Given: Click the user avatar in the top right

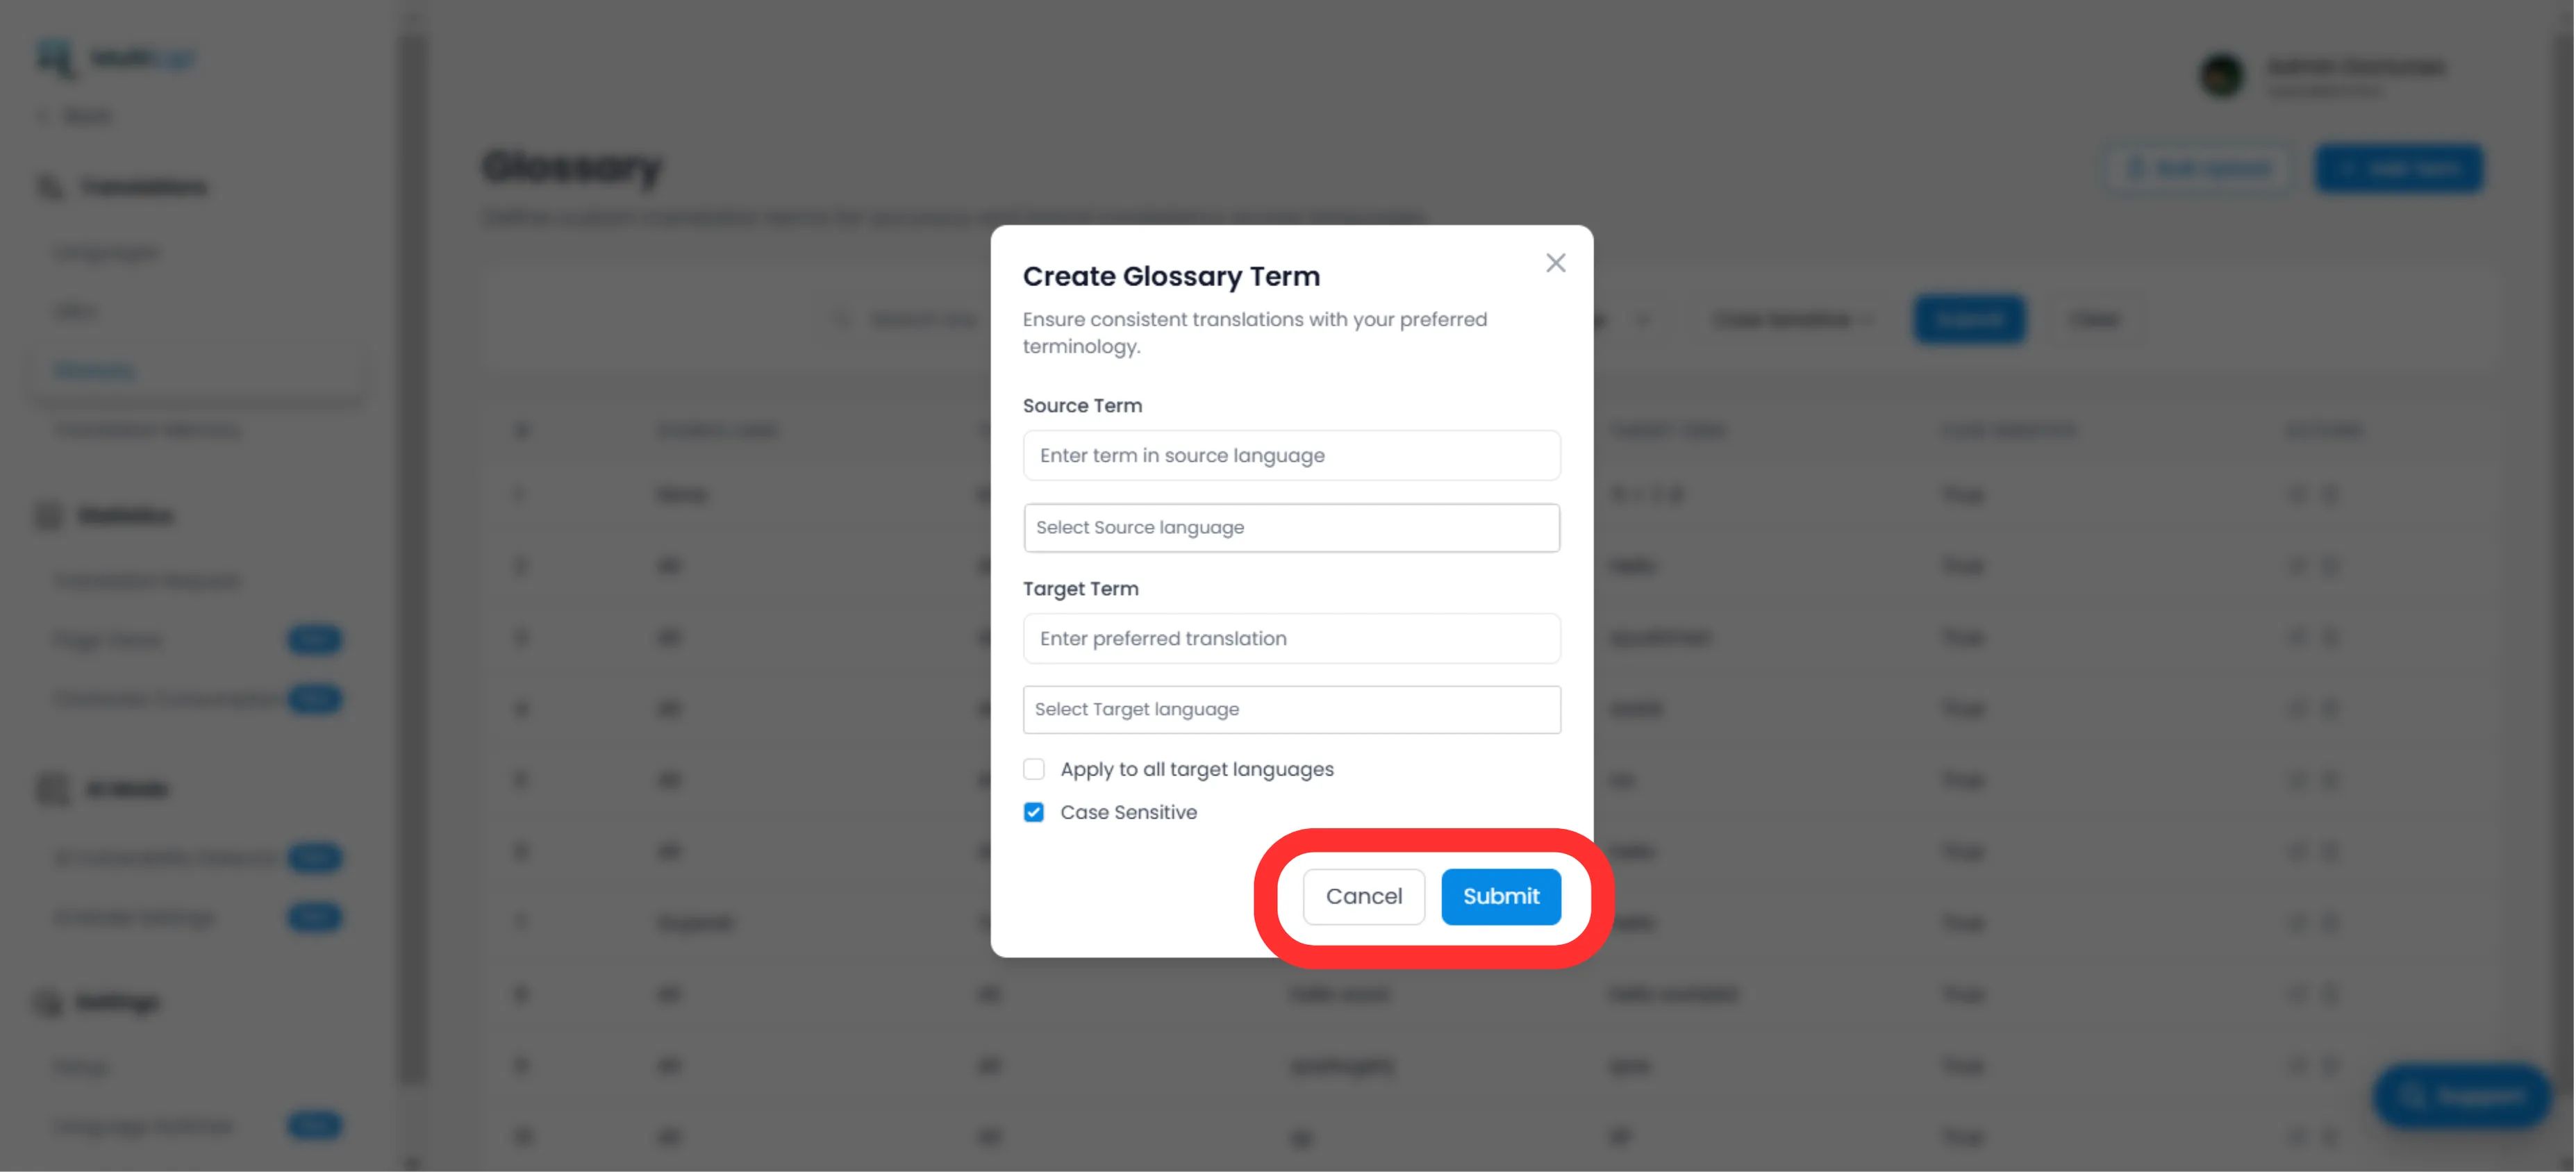Looking at the screenshot, I should click(x=2221, y=75).
